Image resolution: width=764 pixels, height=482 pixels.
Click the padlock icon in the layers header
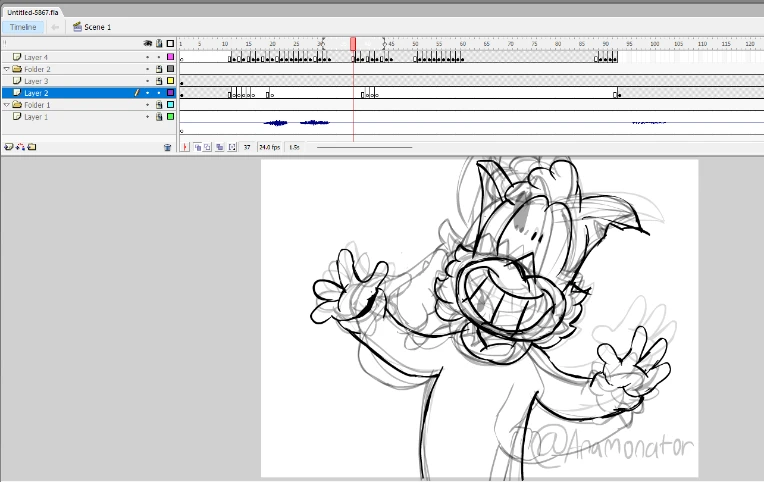[x=159, y=43]
